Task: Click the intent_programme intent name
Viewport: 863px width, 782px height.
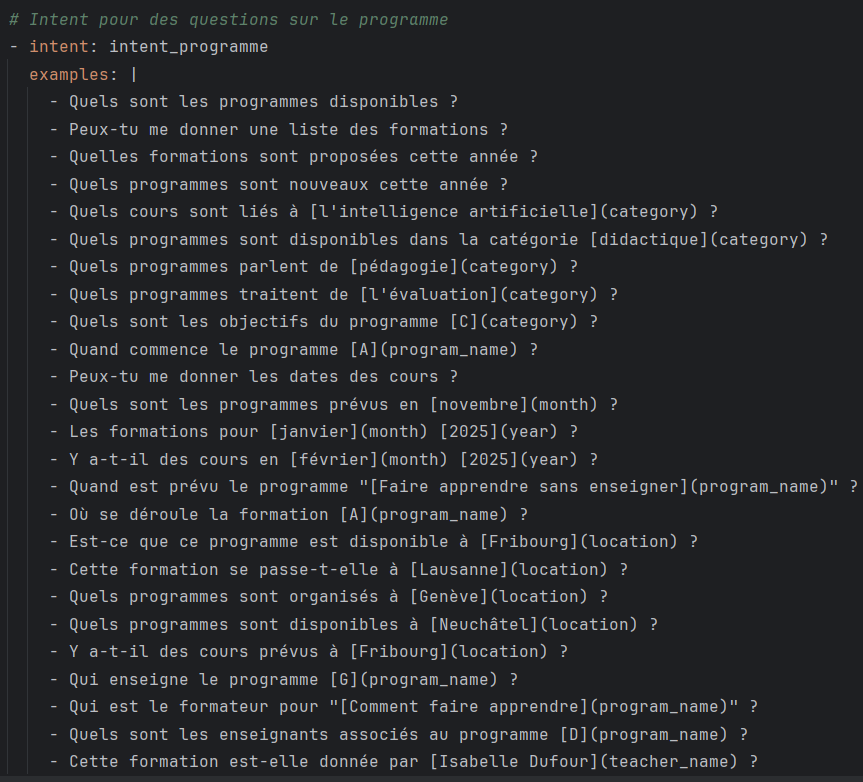Action: pyautogui.click(x=188, y=46)
